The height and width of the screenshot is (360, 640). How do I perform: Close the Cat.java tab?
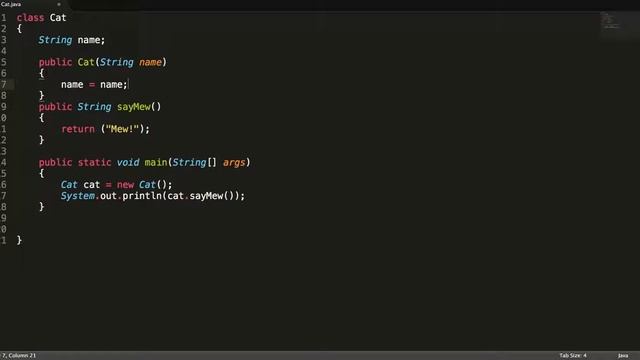[59, 4]
